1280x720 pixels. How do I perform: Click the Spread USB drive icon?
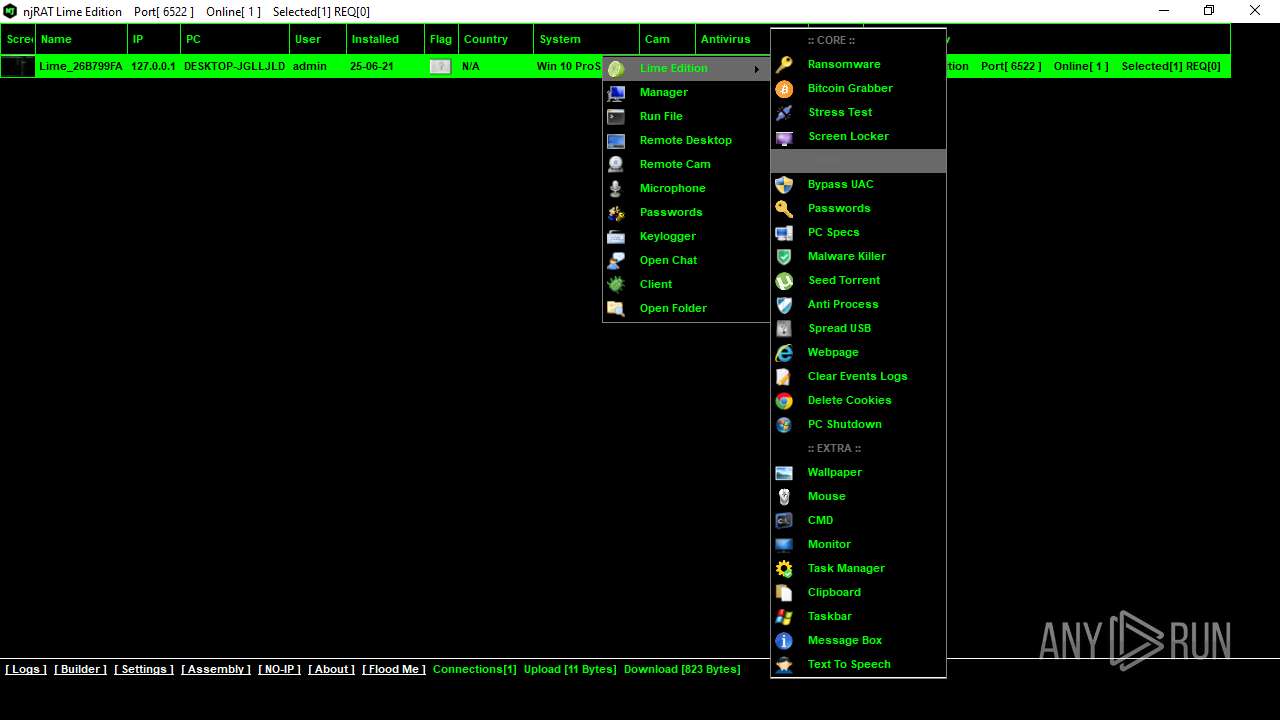click(x=785, y=328)
